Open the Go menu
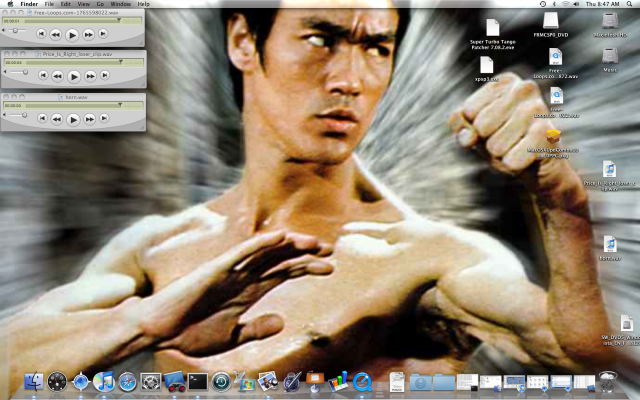 (100, 4)
